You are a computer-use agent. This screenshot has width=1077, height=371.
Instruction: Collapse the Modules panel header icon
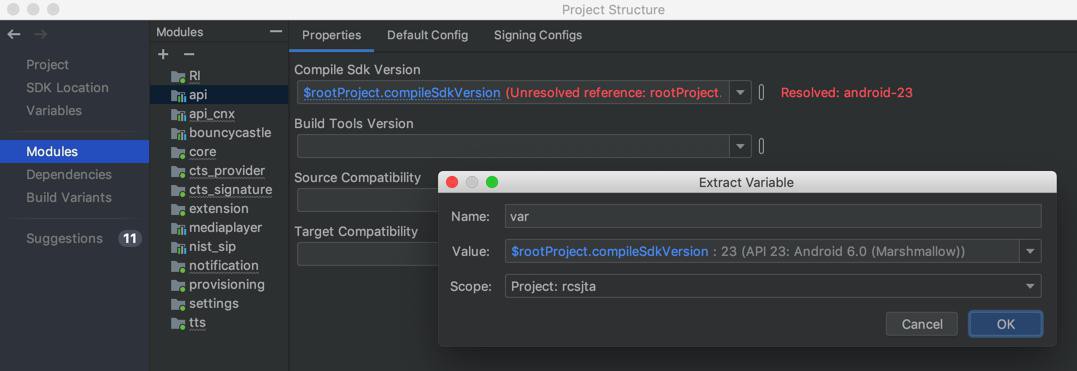click(275, 32)
